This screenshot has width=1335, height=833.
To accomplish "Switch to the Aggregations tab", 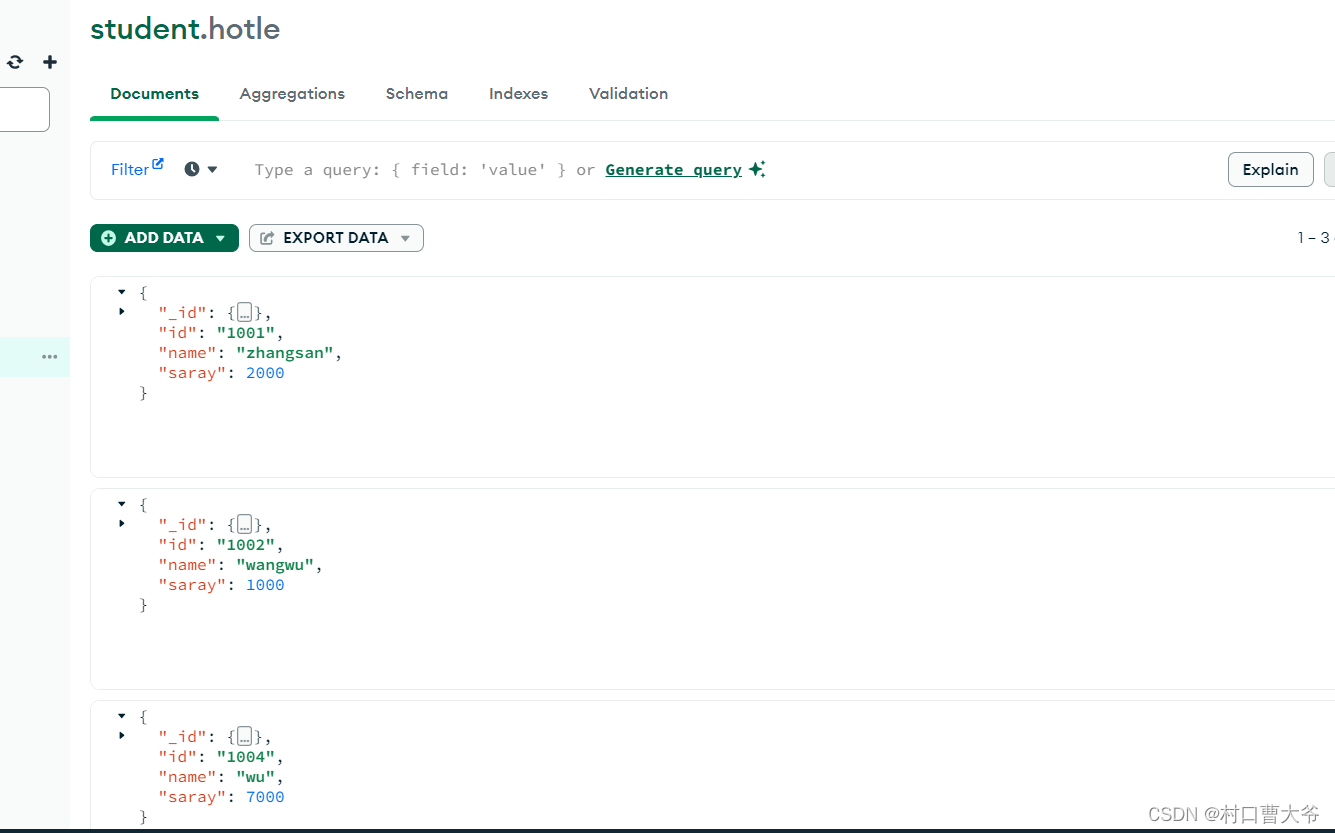I will 292,94.
